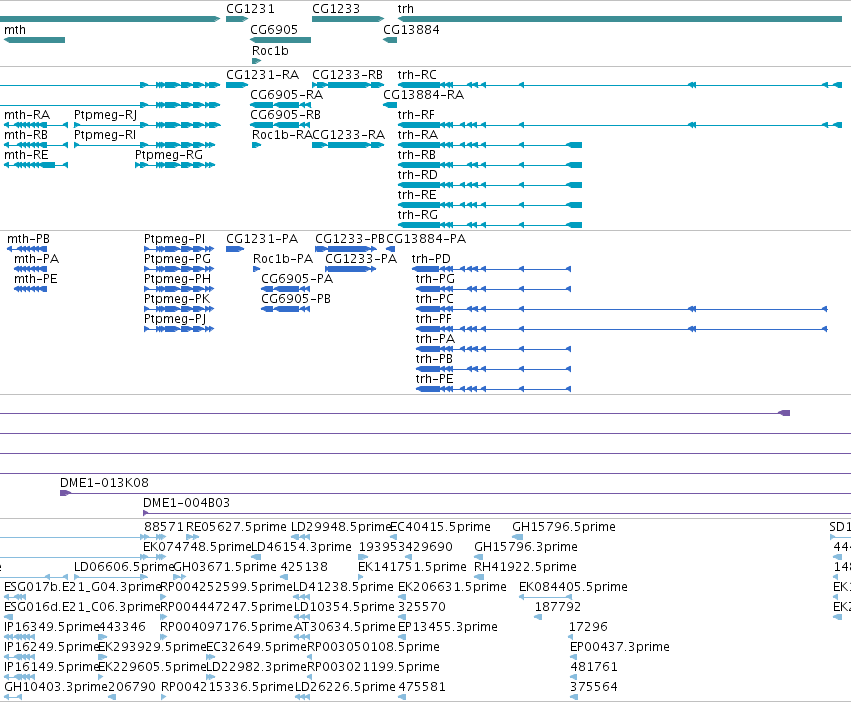Select the mth gene feature label
Viewport: 851px width, 702px height.
tap(15, 30)
